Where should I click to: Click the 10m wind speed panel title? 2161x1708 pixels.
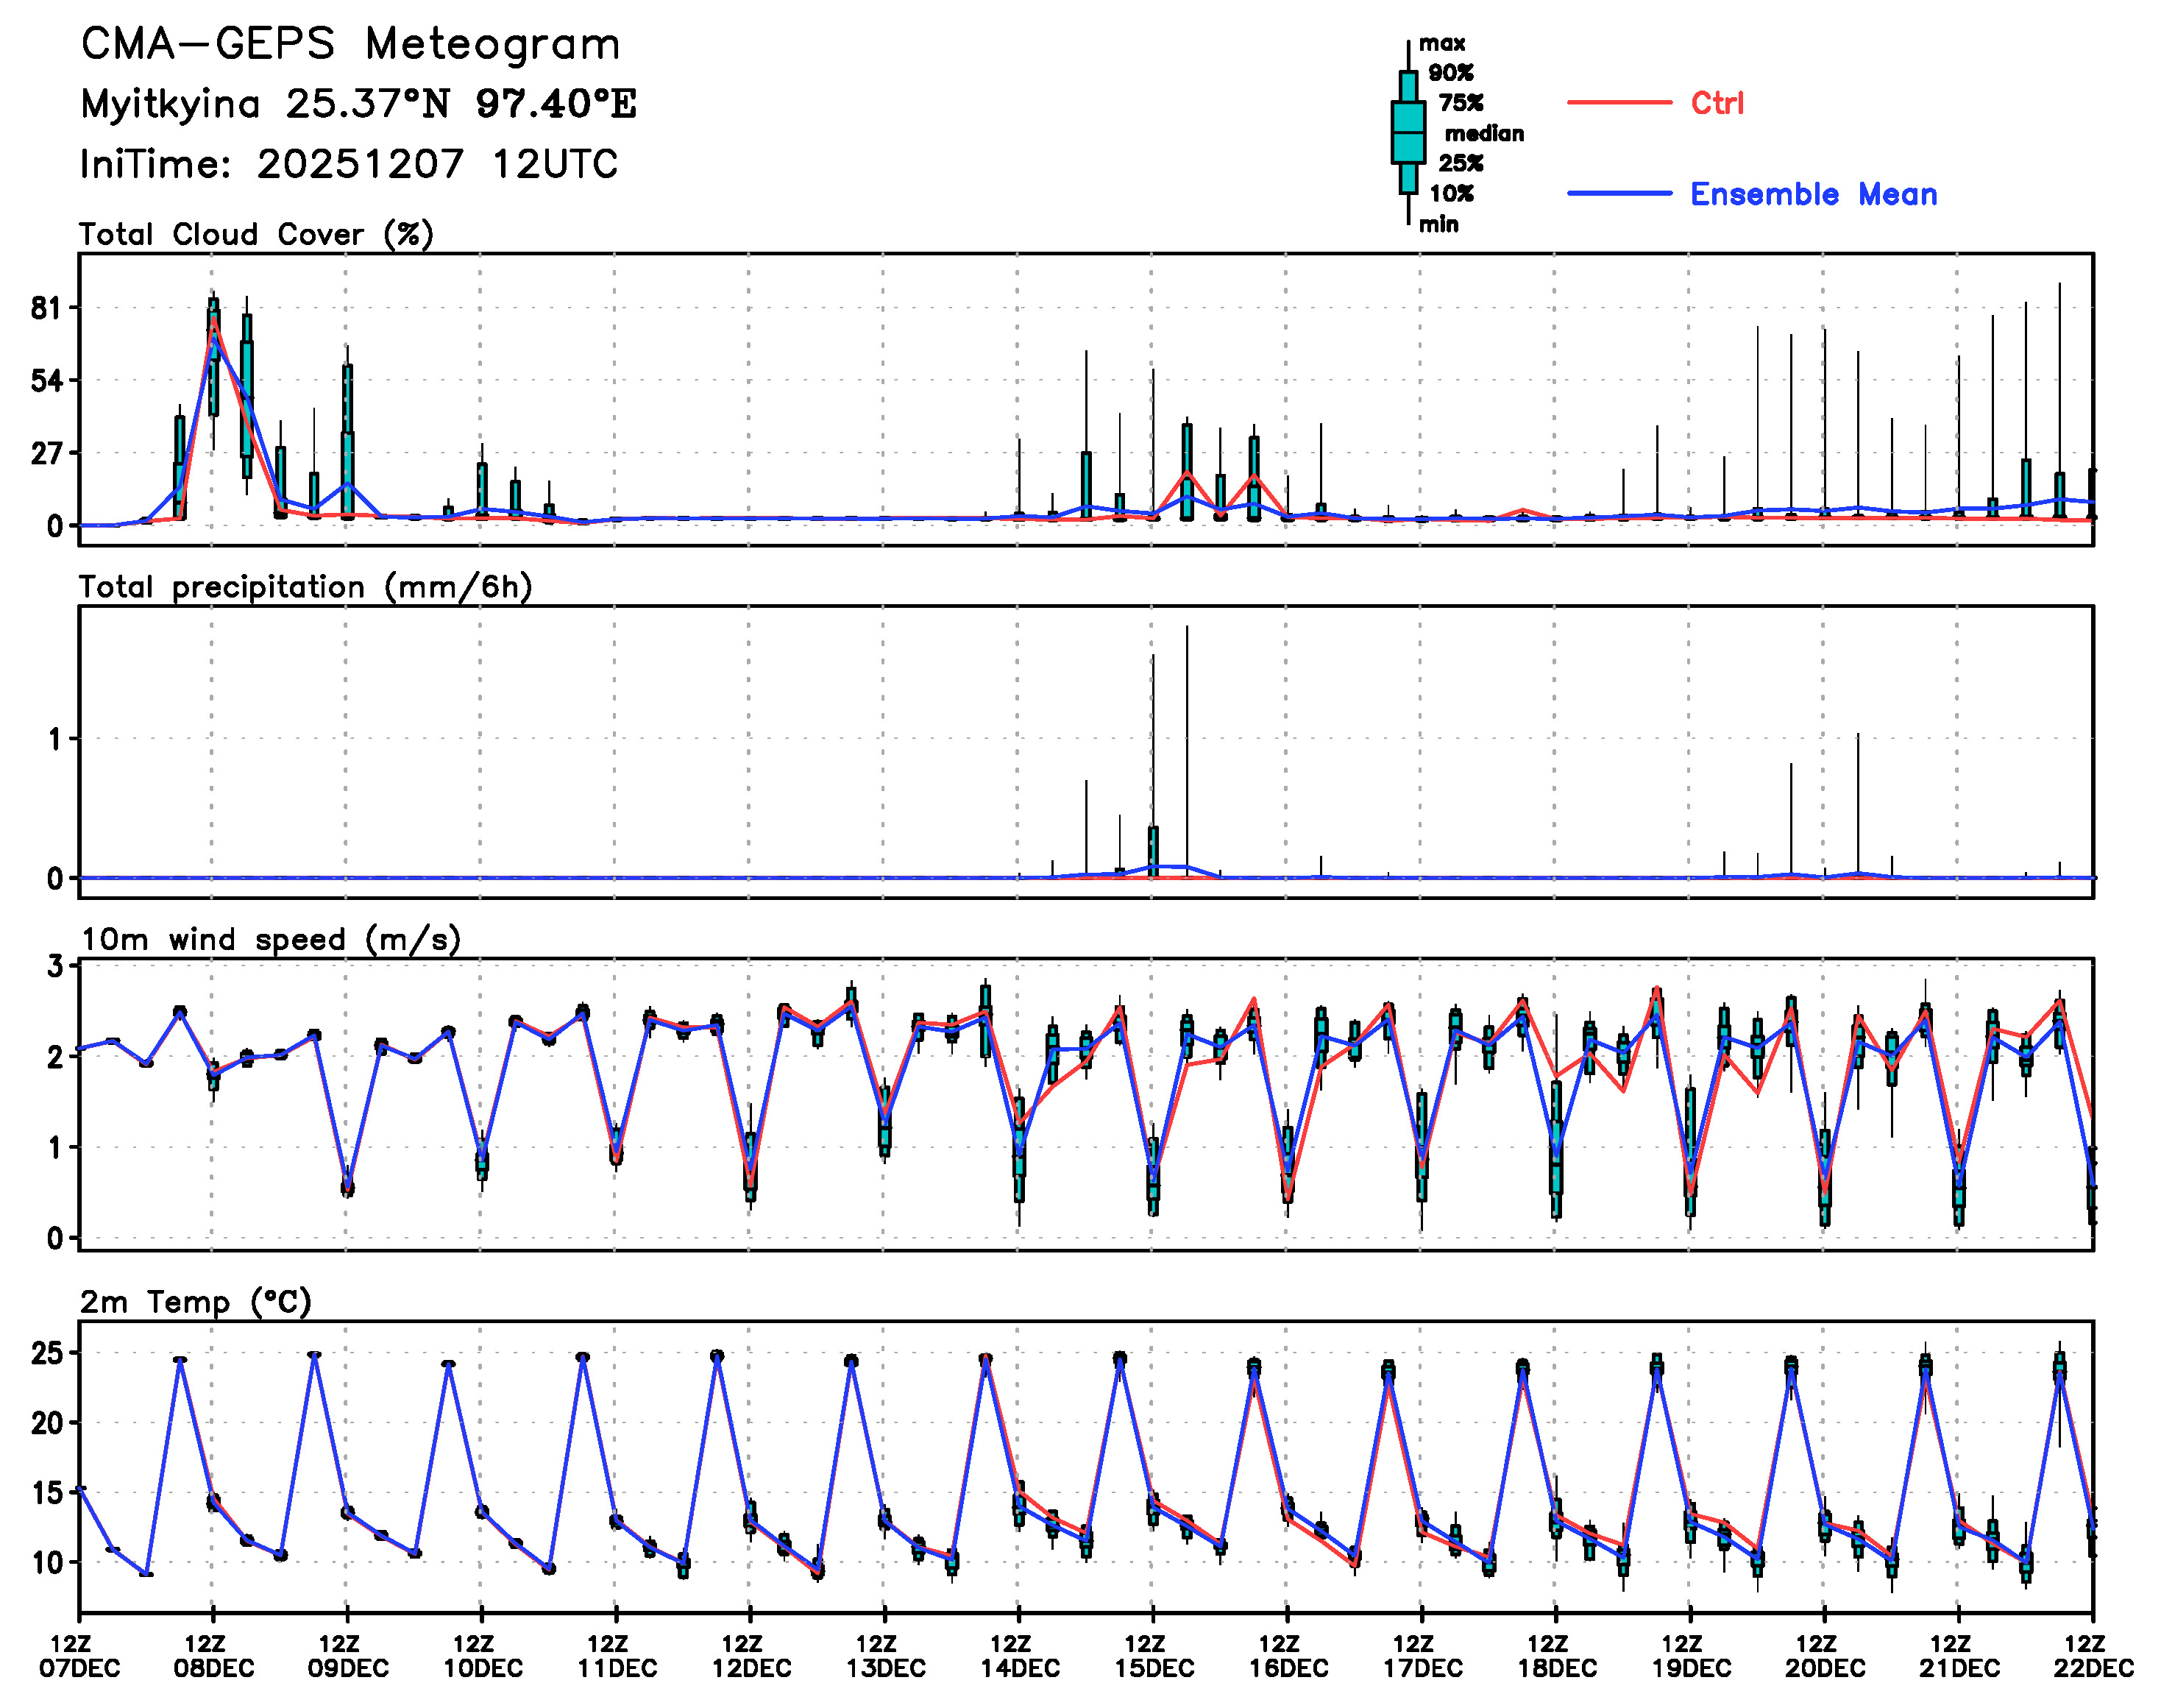270,940
